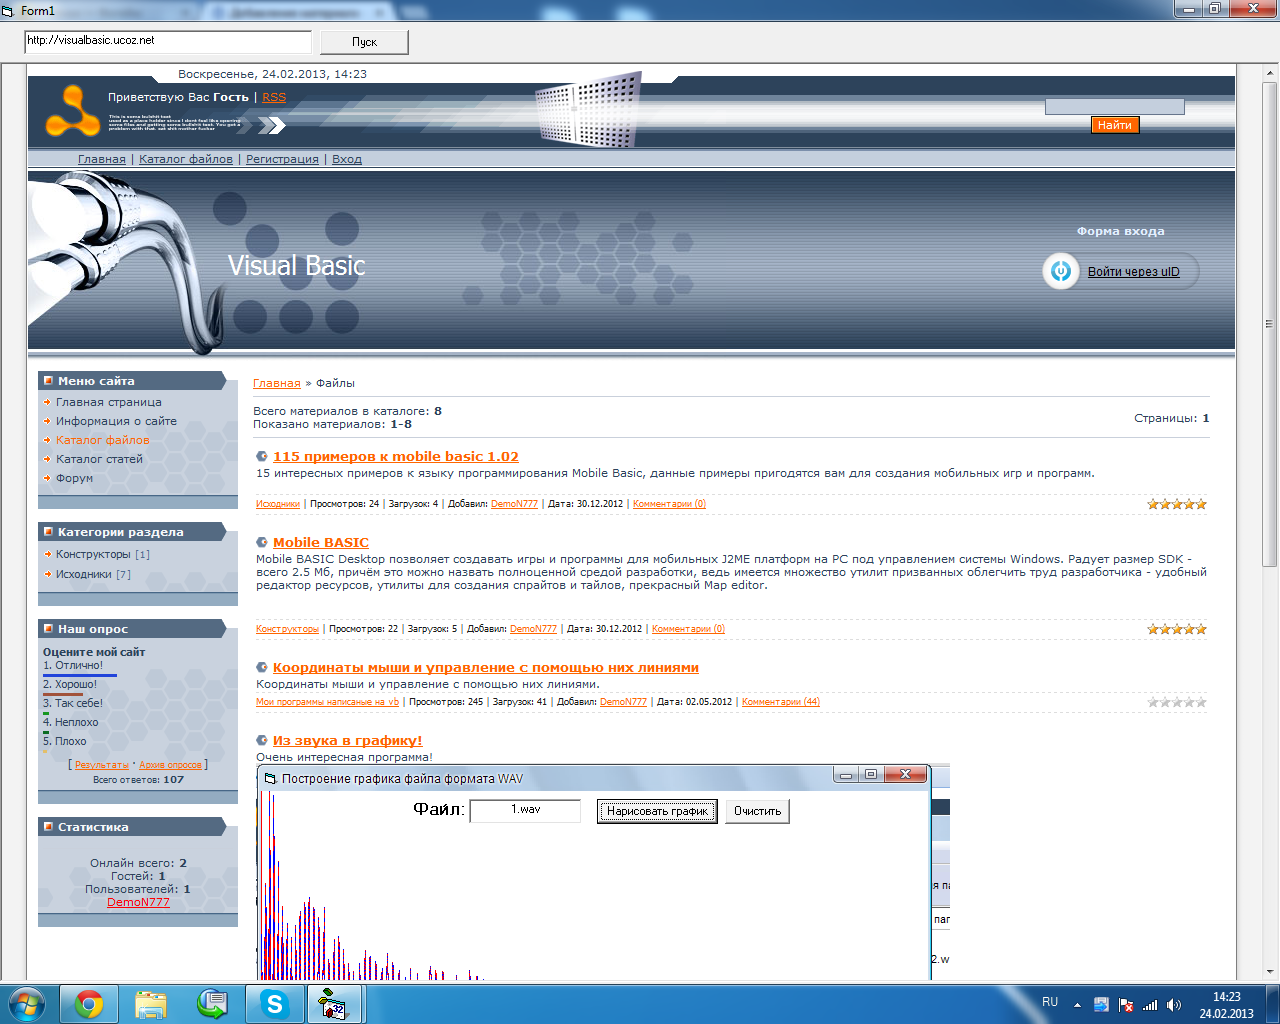Open Конструкторы category in sidebar
Viewport: 1280px width, 1024px height.
pyautogui.click(x=93, y=554)
